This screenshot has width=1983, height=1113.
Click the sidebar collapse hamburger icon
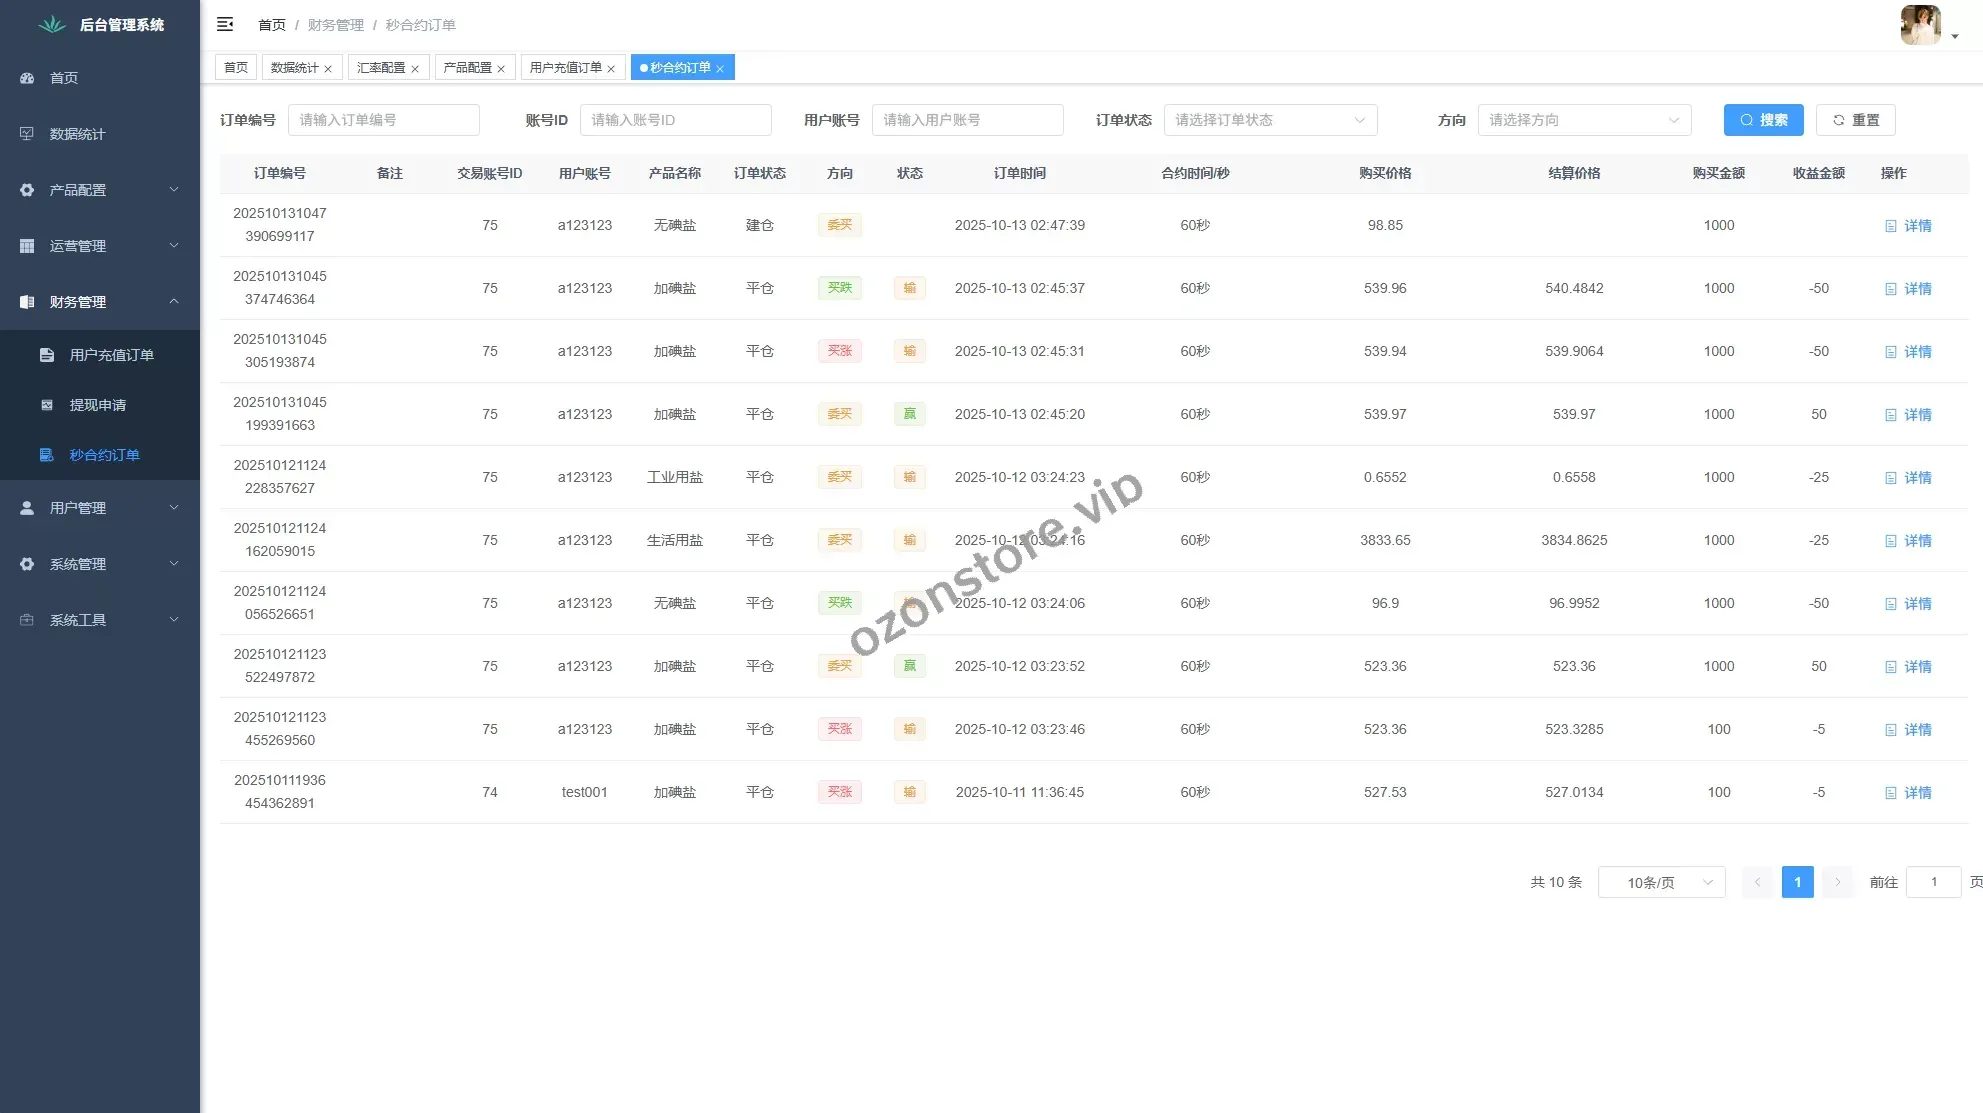pyautogui.click(x=225, y=24)
